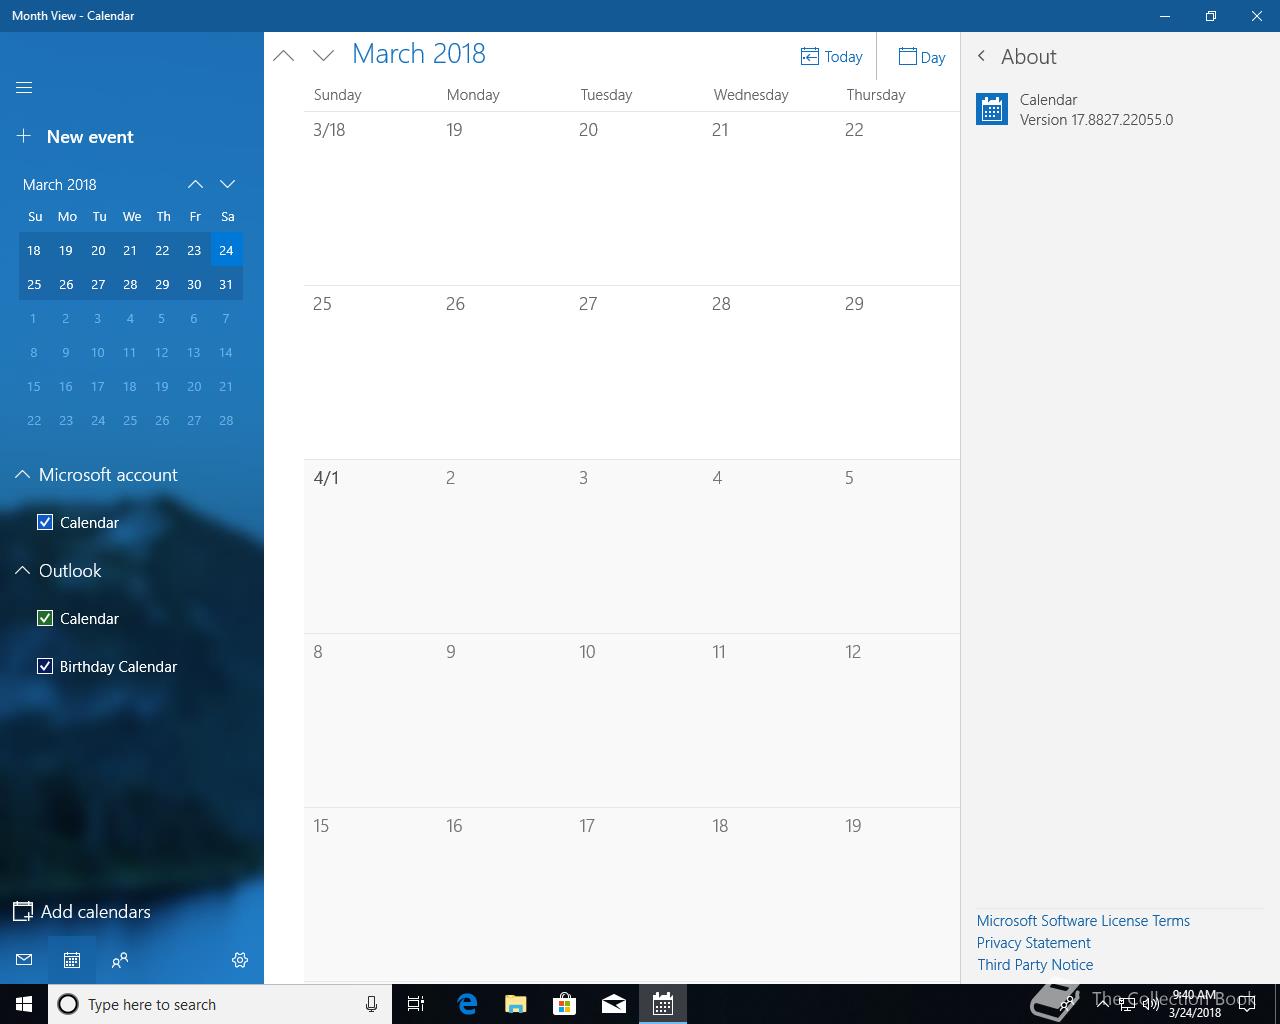This screenshot has height=1024, width=1280.
Task: Go to previous month in mini calendar
Action: point(195,184)
